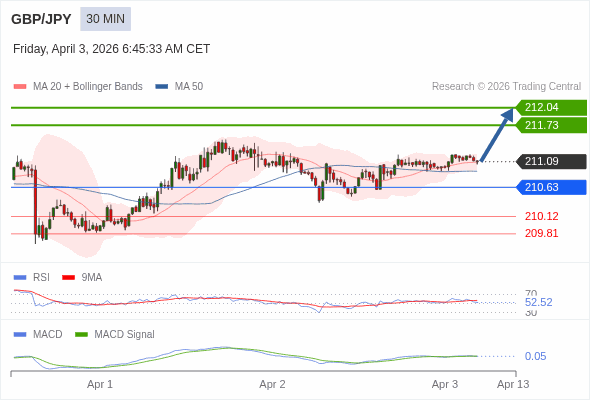Viewport: 590px width, 400px height.
Task: Click the green MACD Signal legend swatch
Action: coord(81,335)
